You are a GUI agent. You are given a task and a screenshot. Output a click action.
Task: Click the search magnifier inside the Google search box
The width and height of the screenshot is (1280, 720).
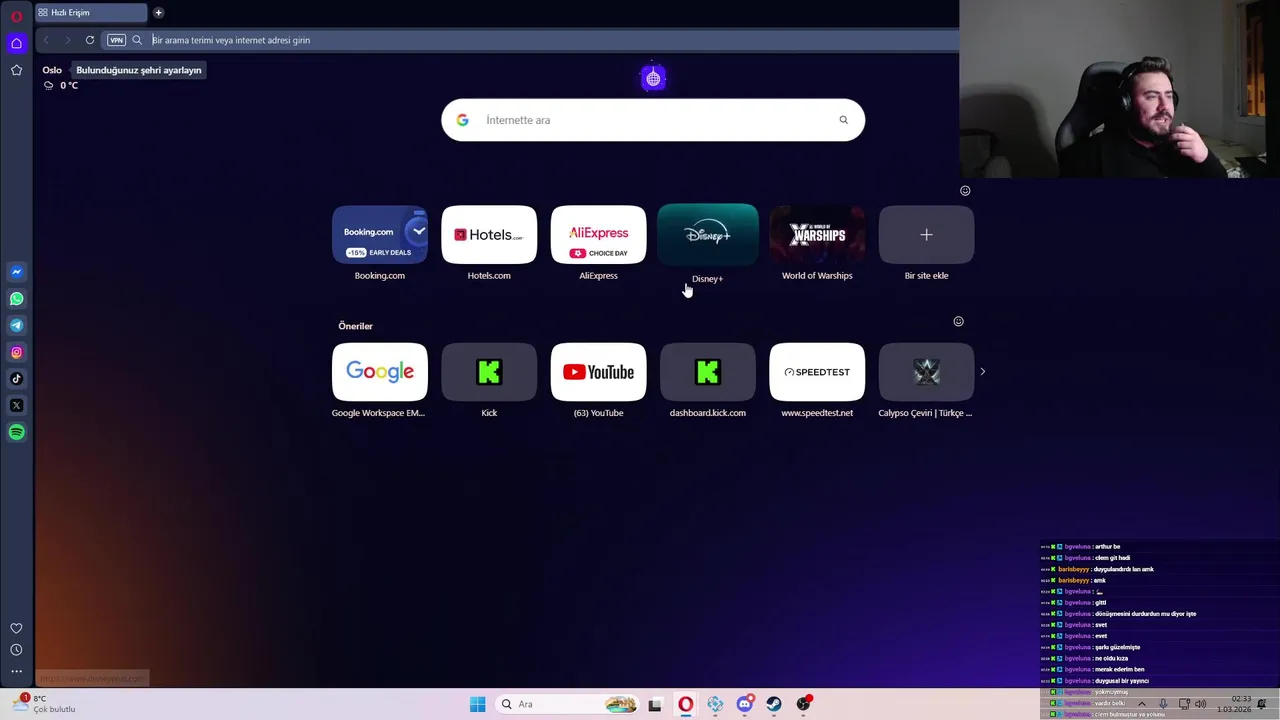click(843, 120)
